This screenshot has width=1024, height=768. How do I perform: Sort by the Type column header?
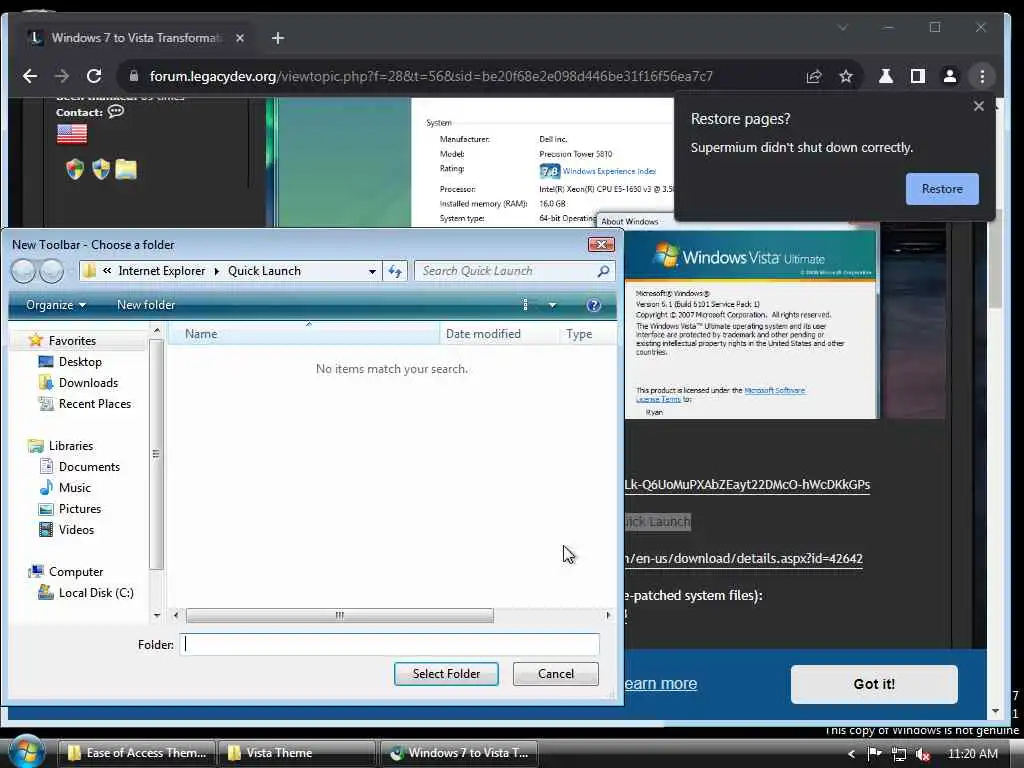click(x=586, y=334)
